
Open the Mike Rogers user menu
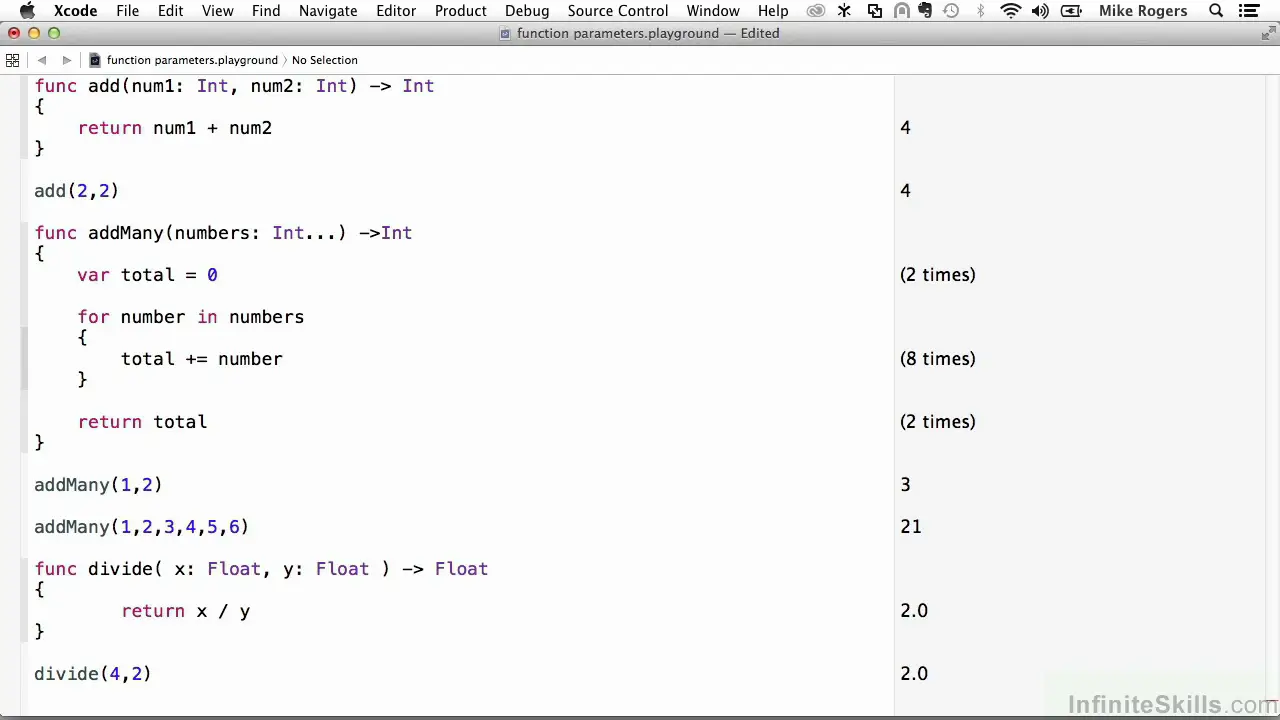1143,11
